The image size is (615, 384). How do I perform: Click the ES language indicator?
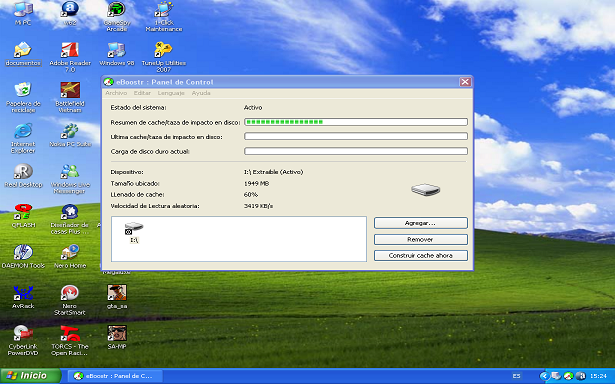click(x=517, y=376)
